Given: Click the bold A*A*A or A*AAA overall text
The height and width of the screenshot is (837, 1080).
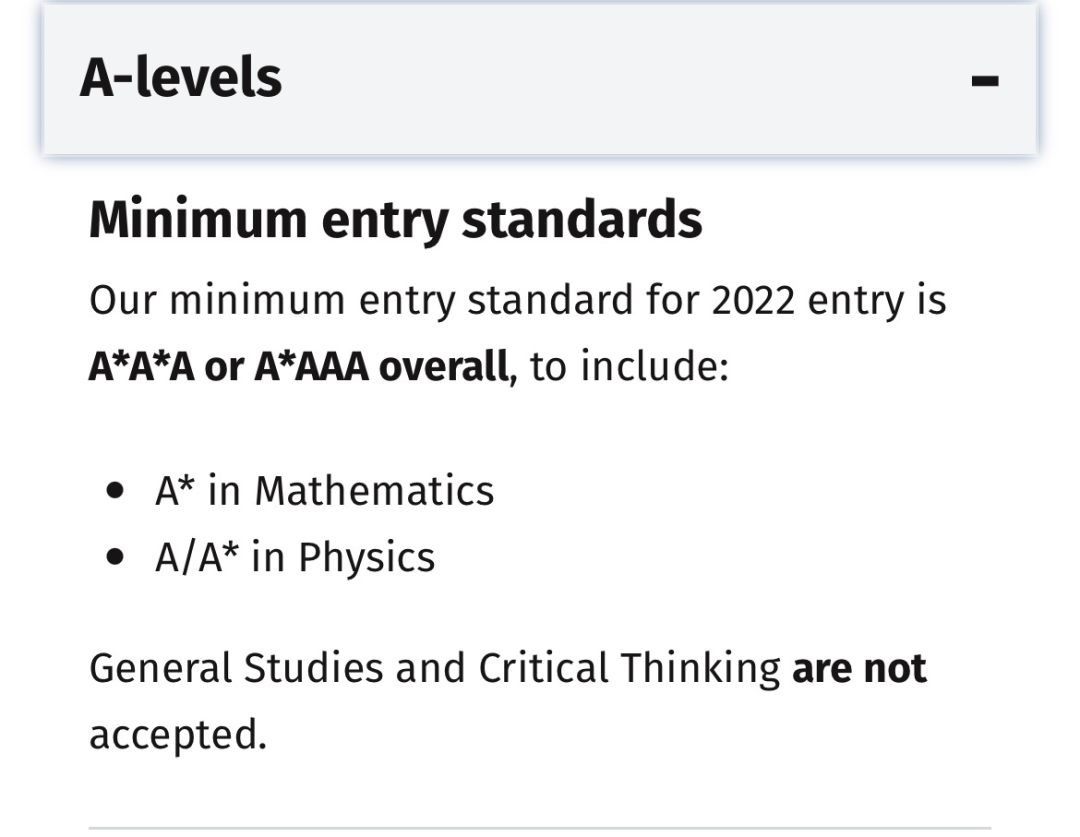Looking at the screenshot, I should (x=298, y=368).
